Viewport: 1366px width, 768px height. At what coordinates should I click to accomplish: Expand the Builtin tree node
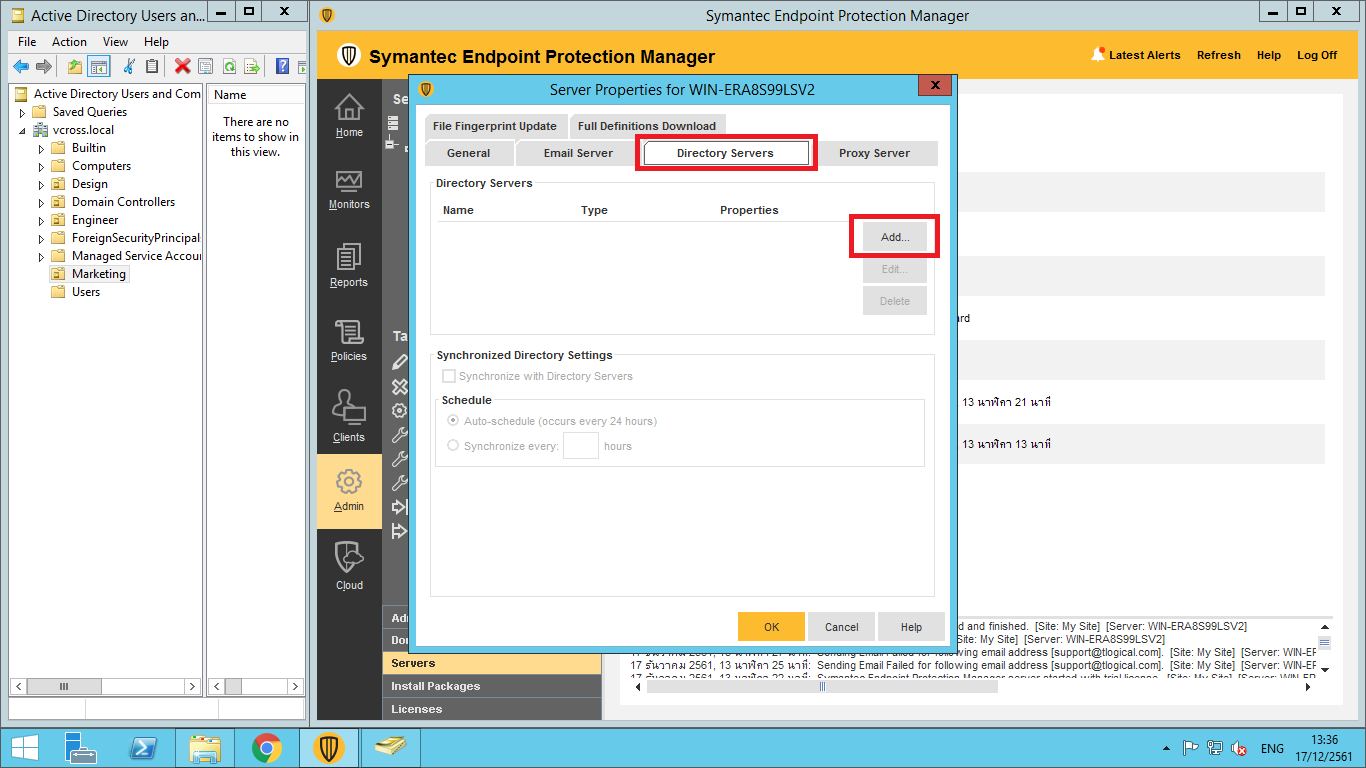42,149
